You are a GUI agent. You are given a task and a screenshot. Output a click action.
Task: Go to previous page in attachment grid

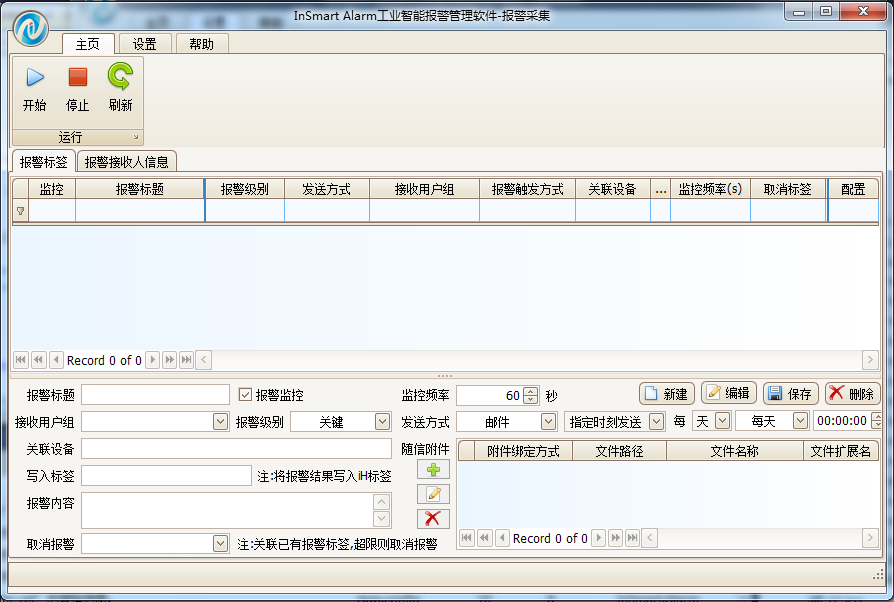click(x=485, y=538)
